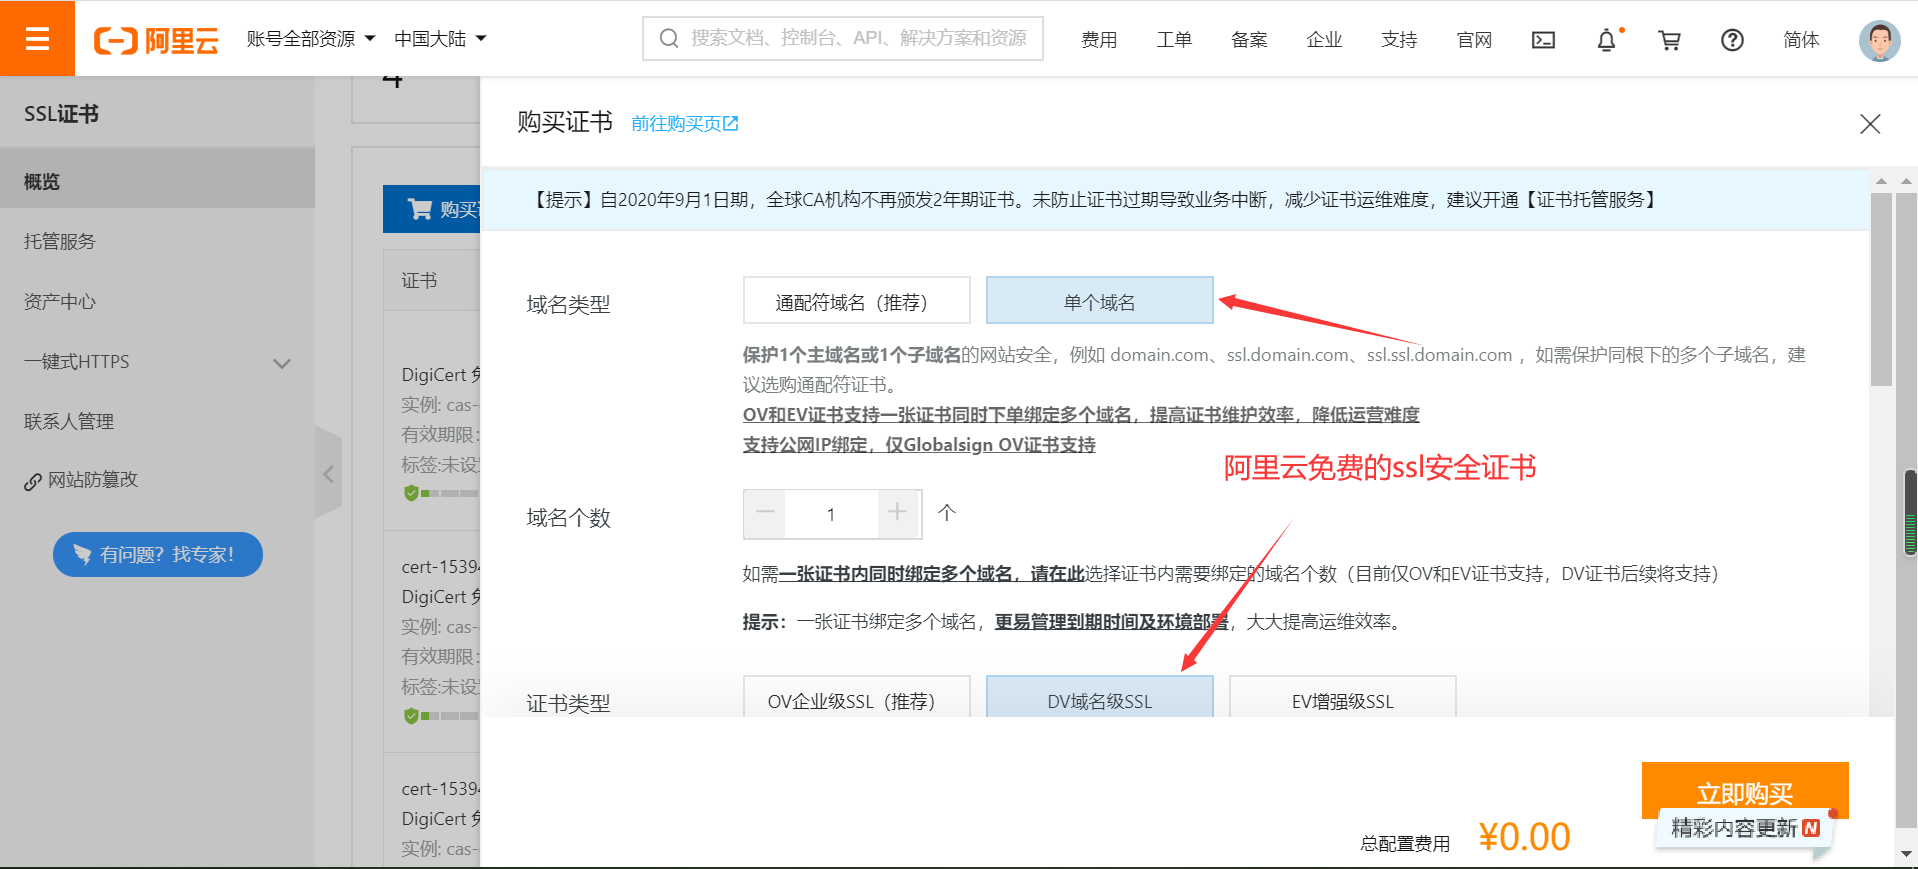
Task: Click 更易管理到期时间及环境部署 link
Action: (1111, 622)
